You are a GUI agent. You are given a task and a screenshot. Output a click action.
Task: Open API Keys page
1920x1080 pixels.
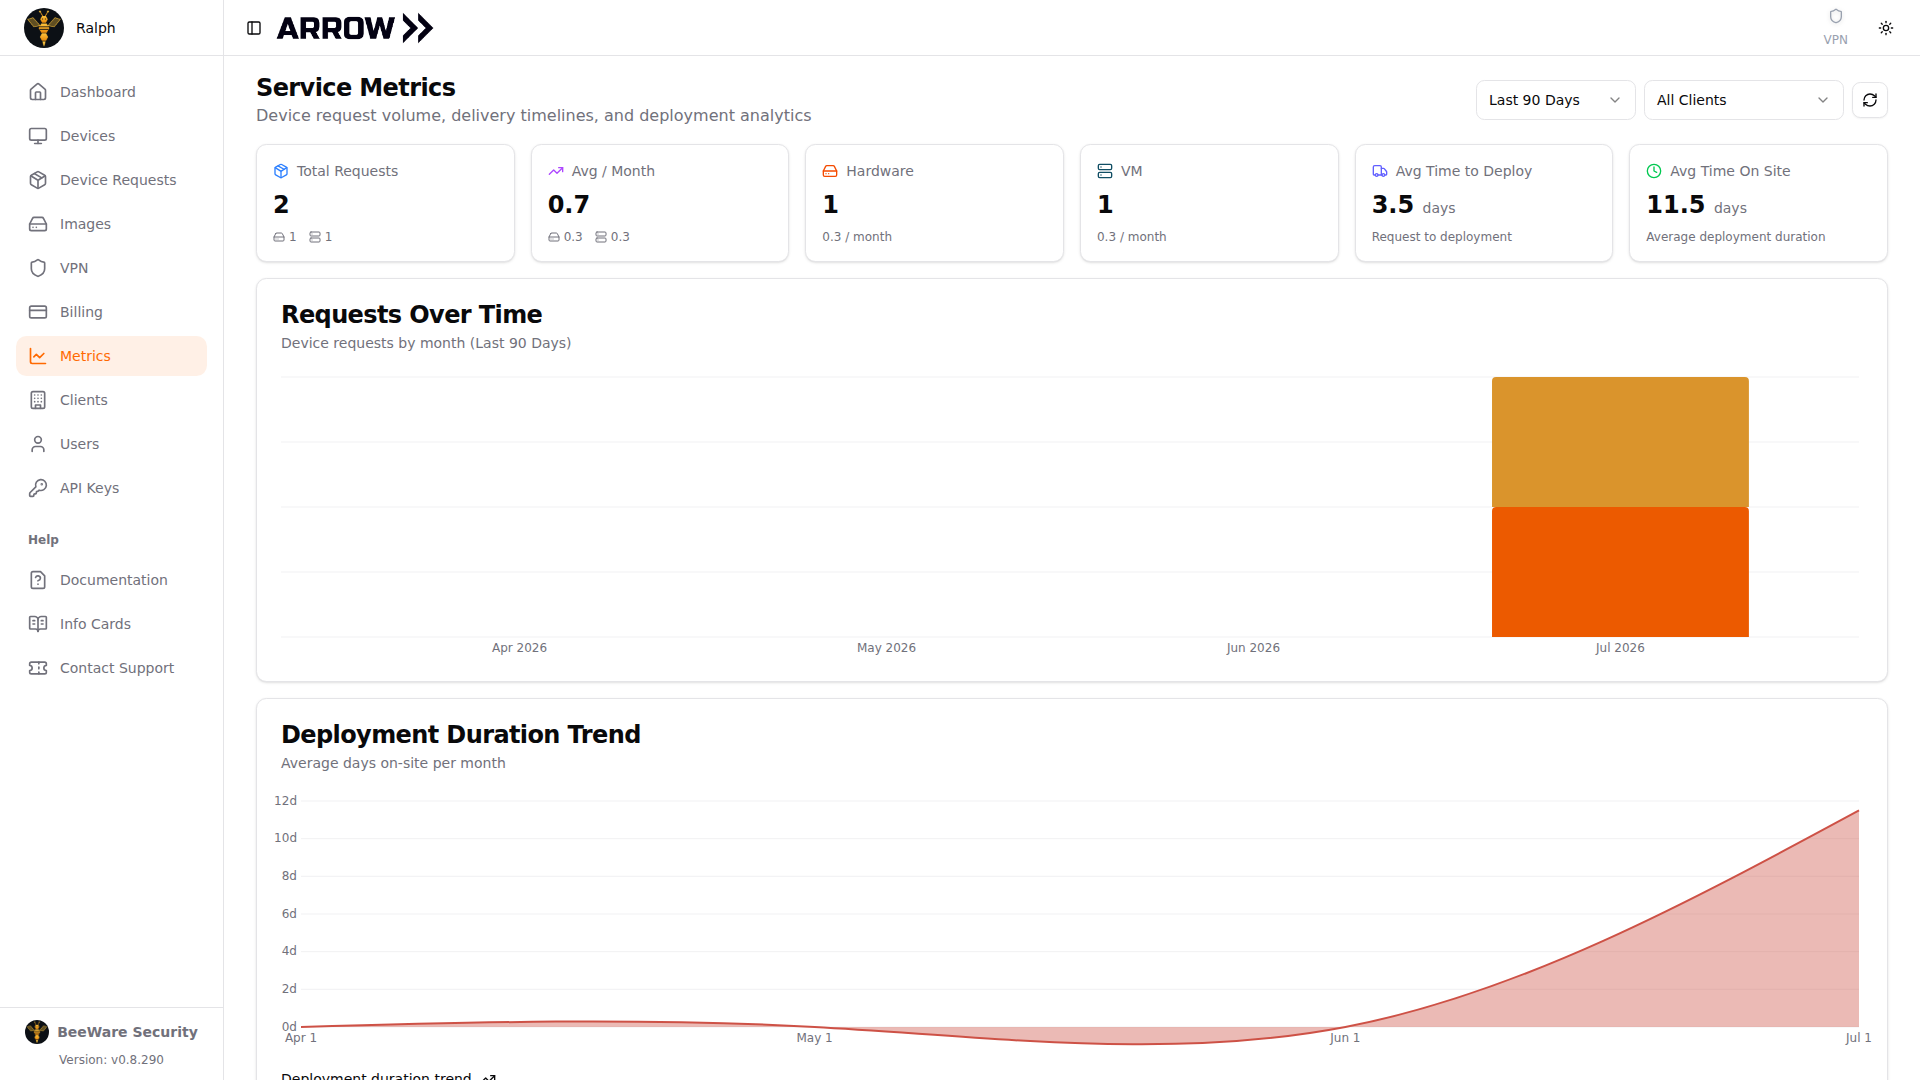pos(111,488)
